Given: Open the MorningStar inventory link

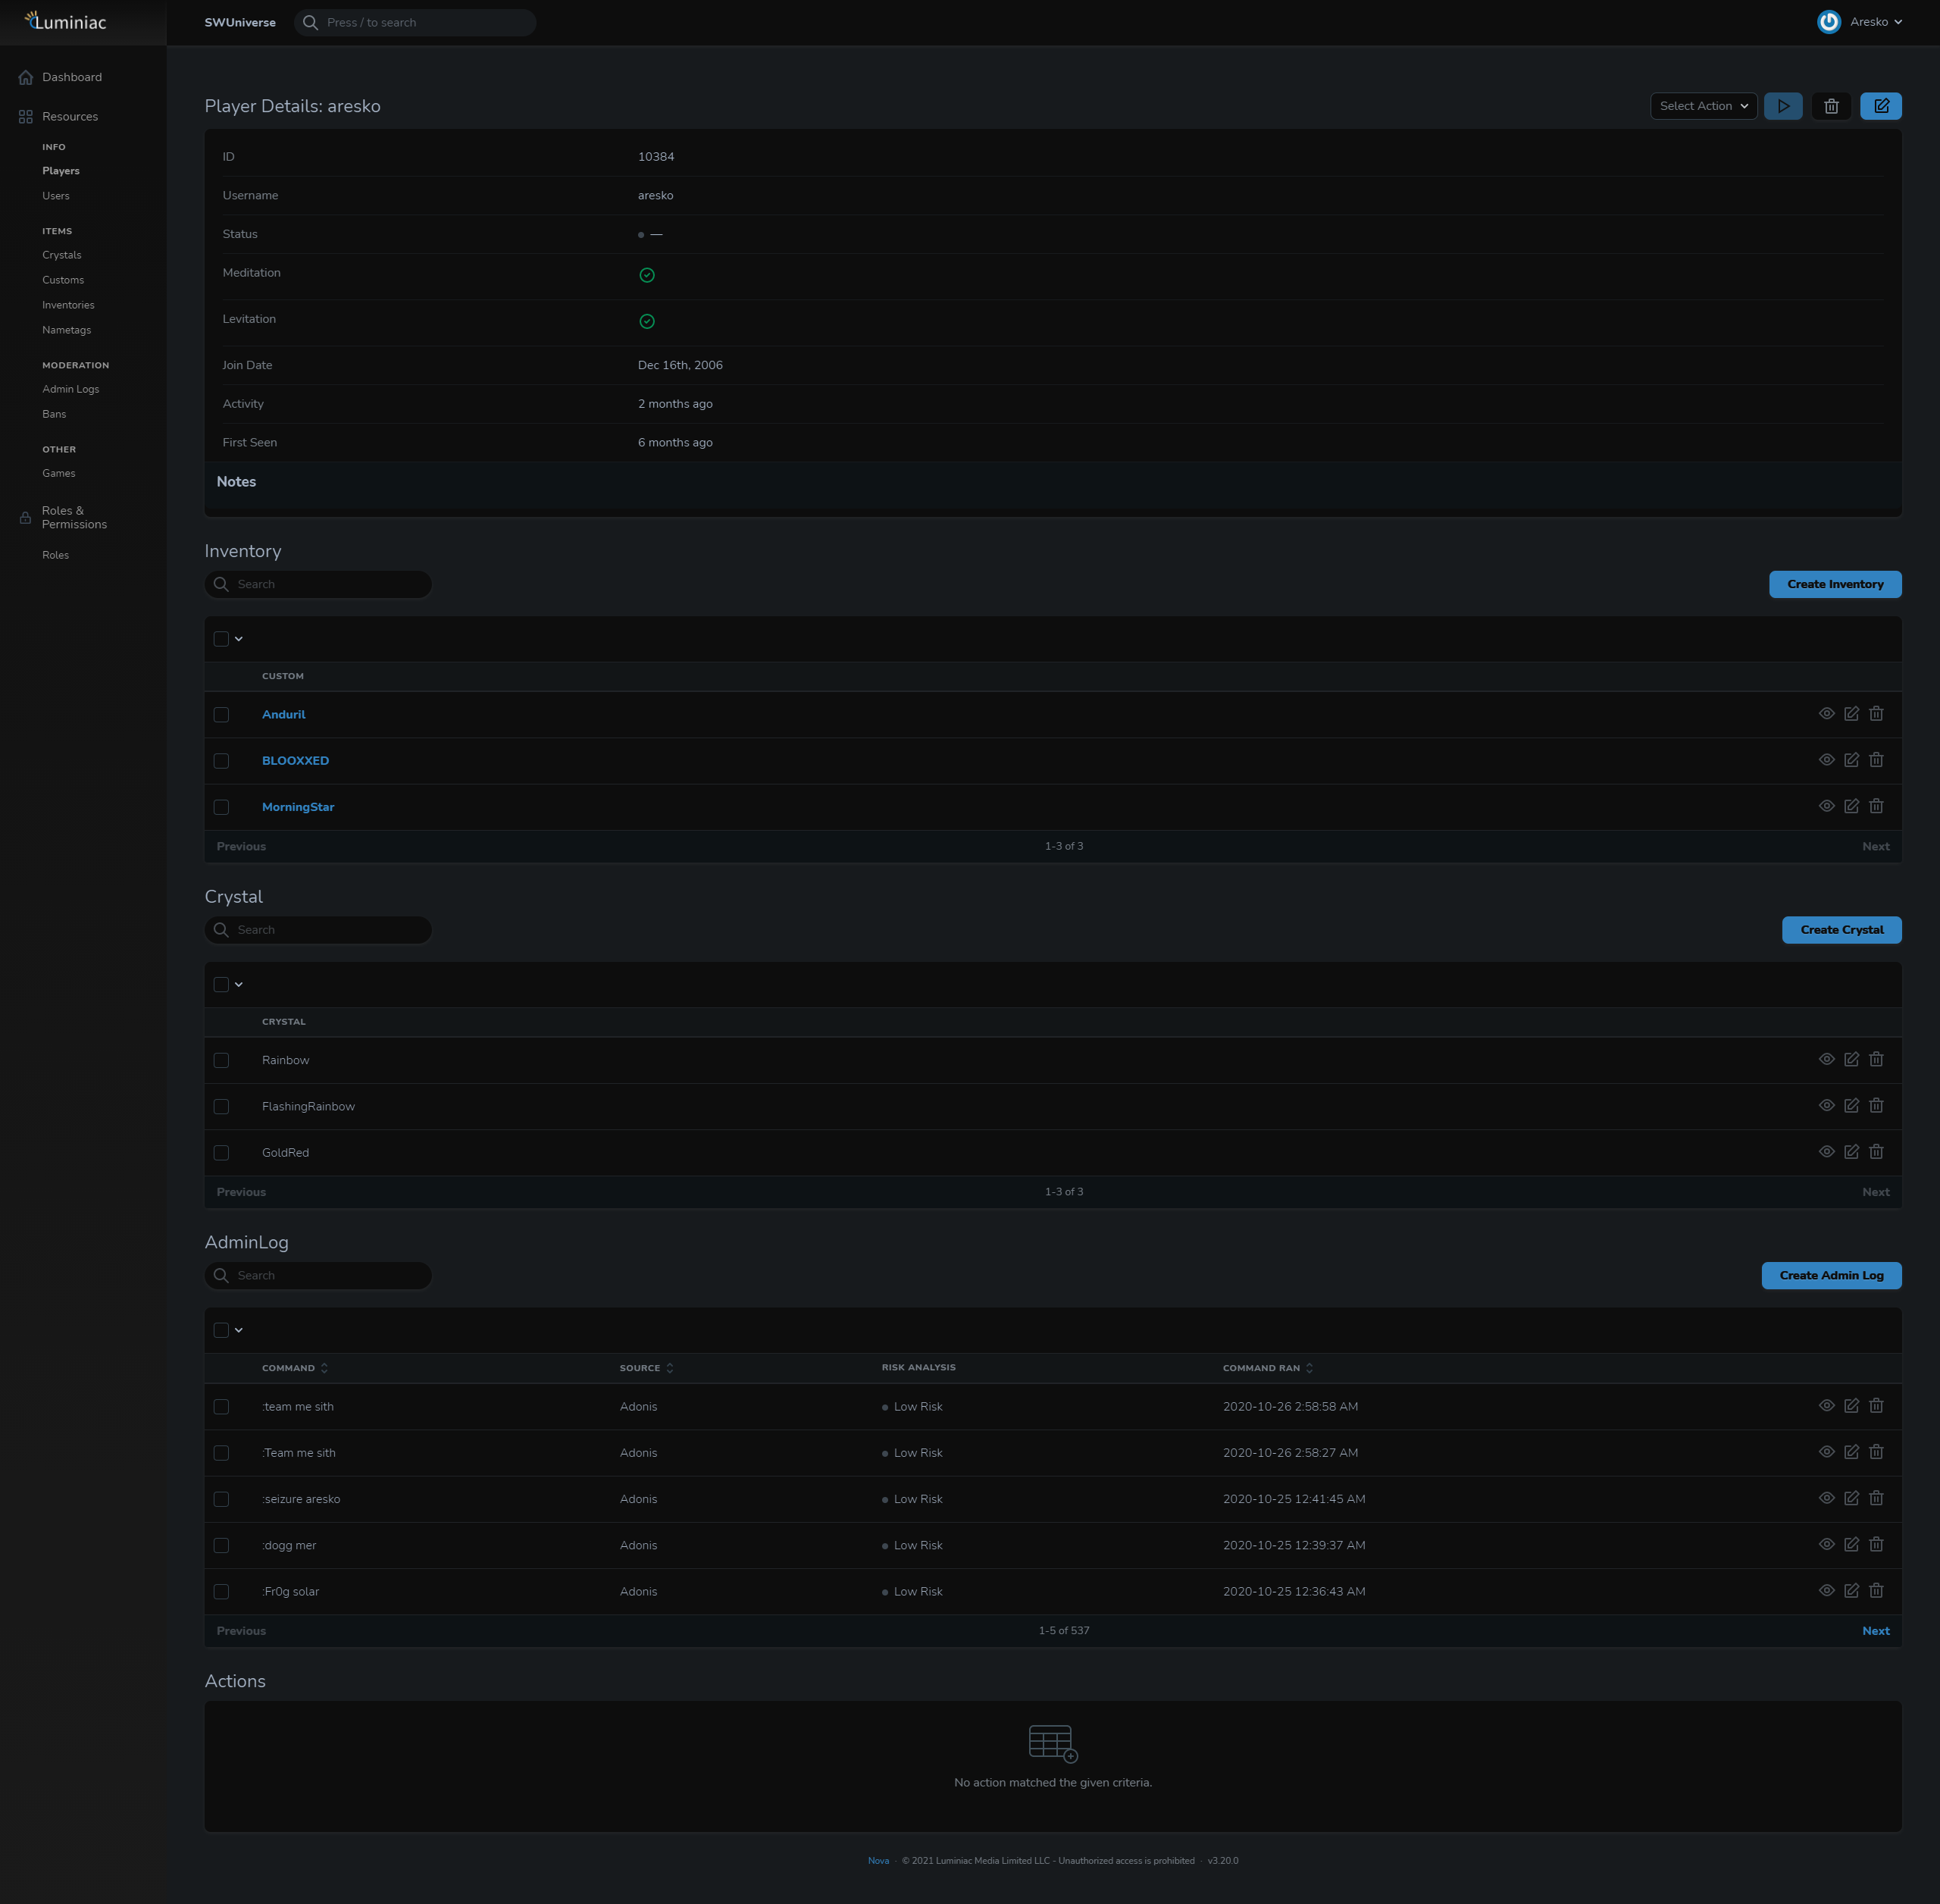Looking at the screenshot, I should (x=298, y=806).
